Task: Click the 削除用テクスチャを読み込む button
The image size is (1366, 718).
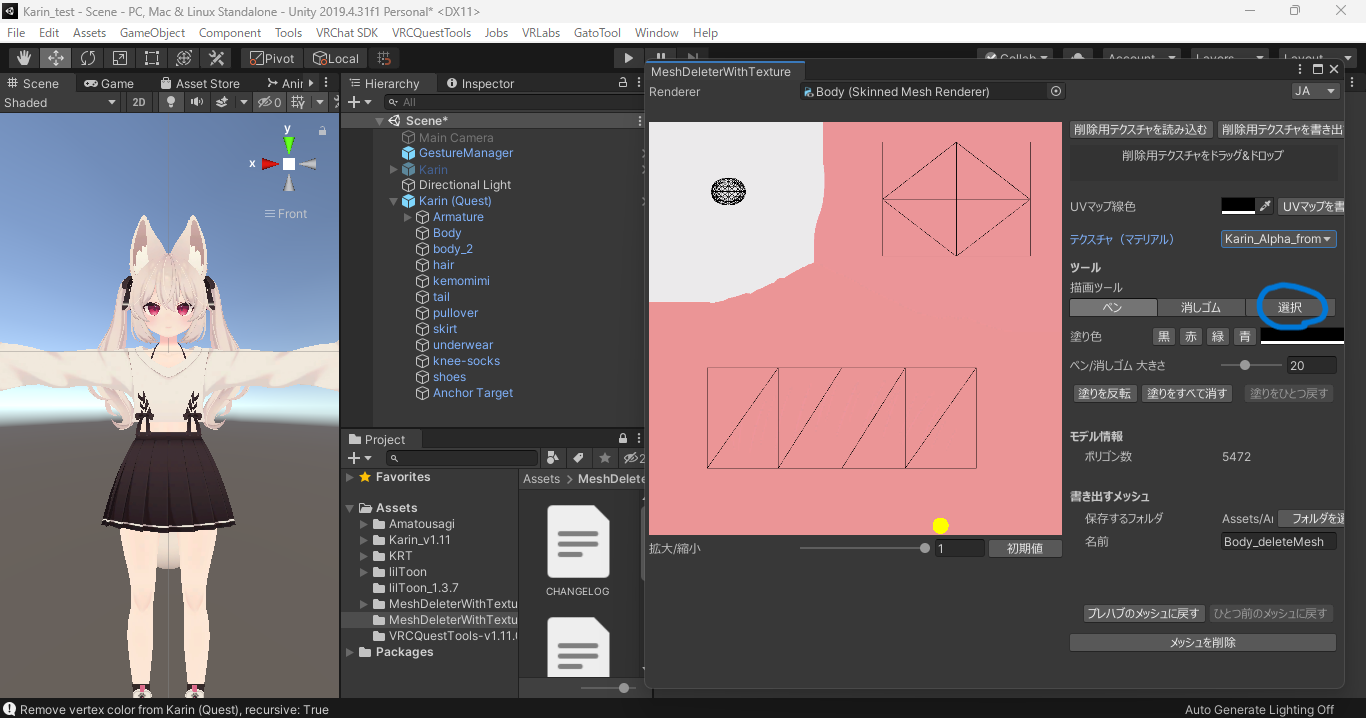Action: (1141, 129)
